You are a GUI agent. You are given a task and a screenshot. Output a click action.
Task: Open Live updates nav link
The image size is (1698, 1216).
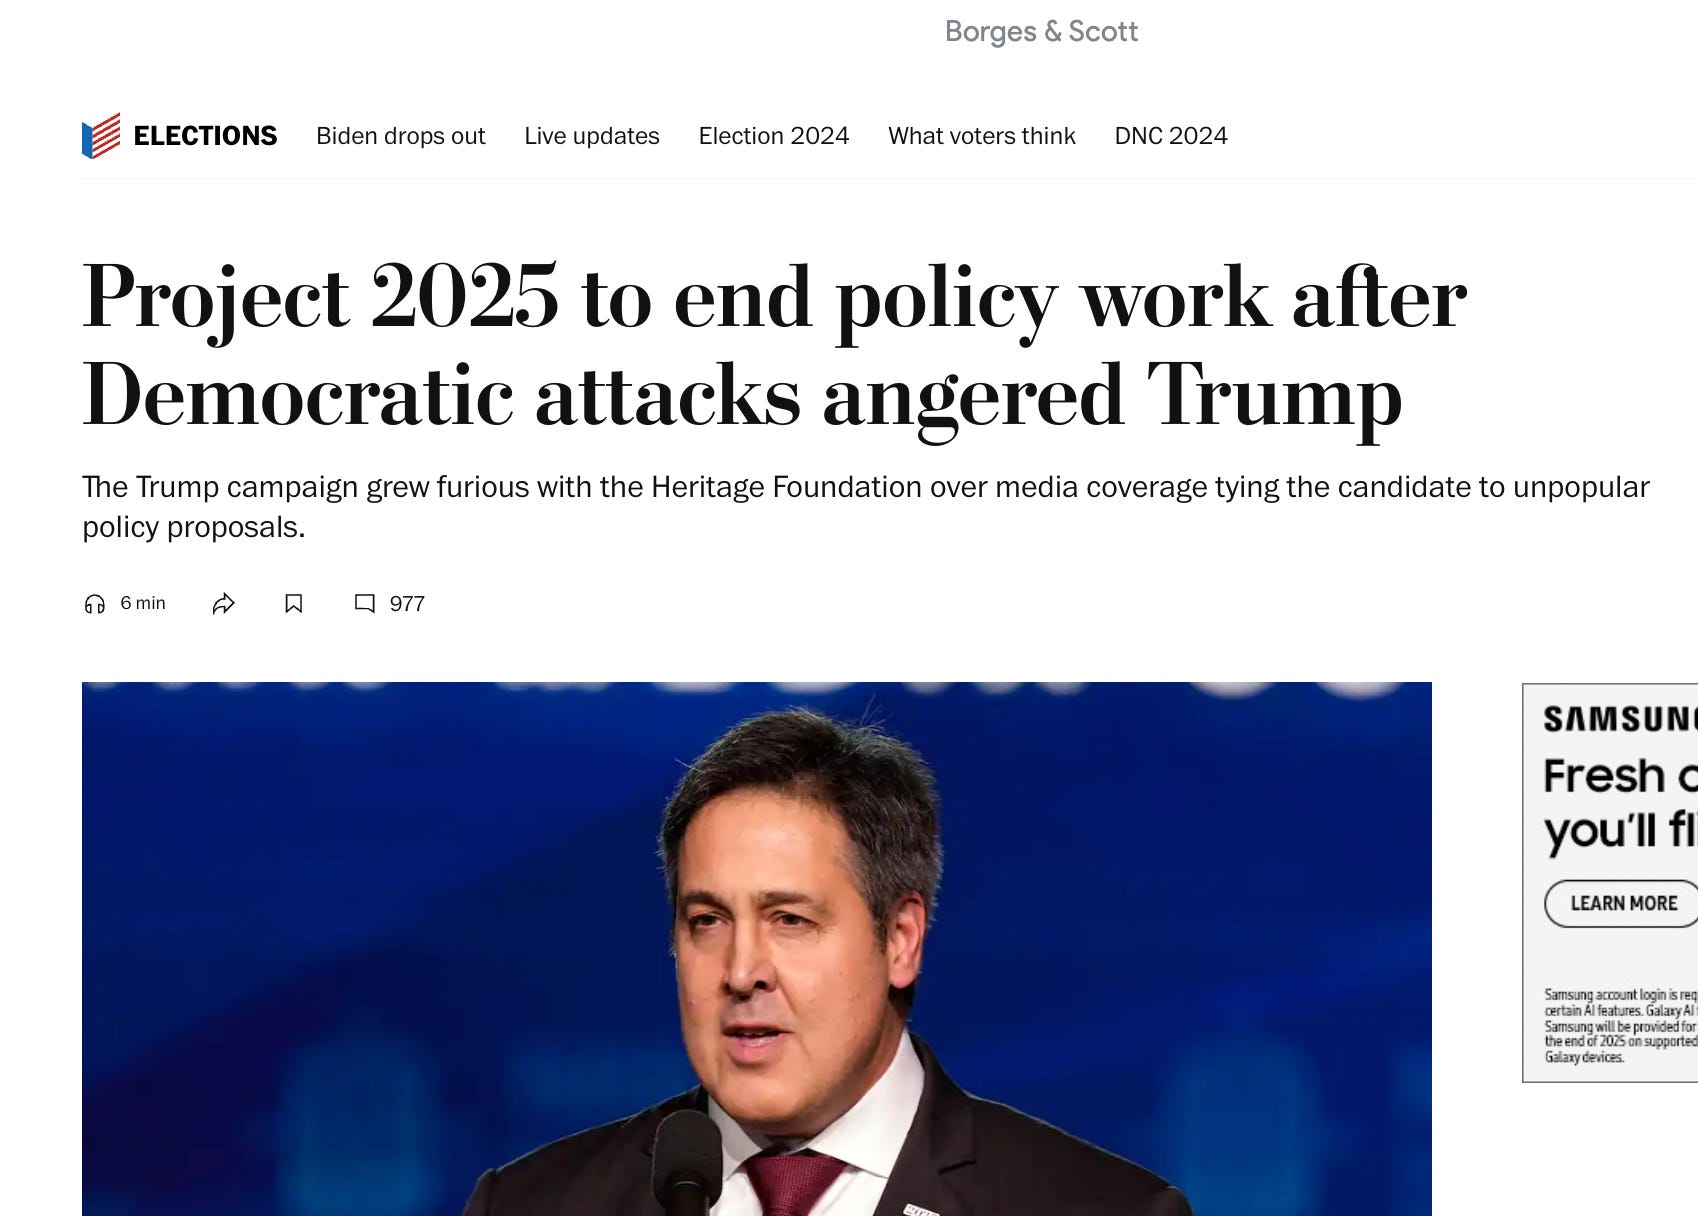click(592, 136)
